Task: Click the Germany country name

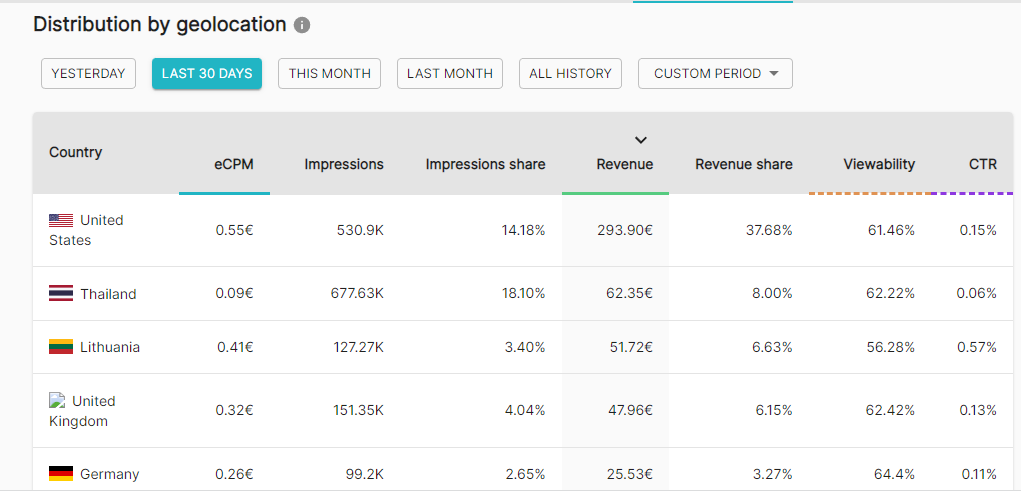Action: (109, 475)
